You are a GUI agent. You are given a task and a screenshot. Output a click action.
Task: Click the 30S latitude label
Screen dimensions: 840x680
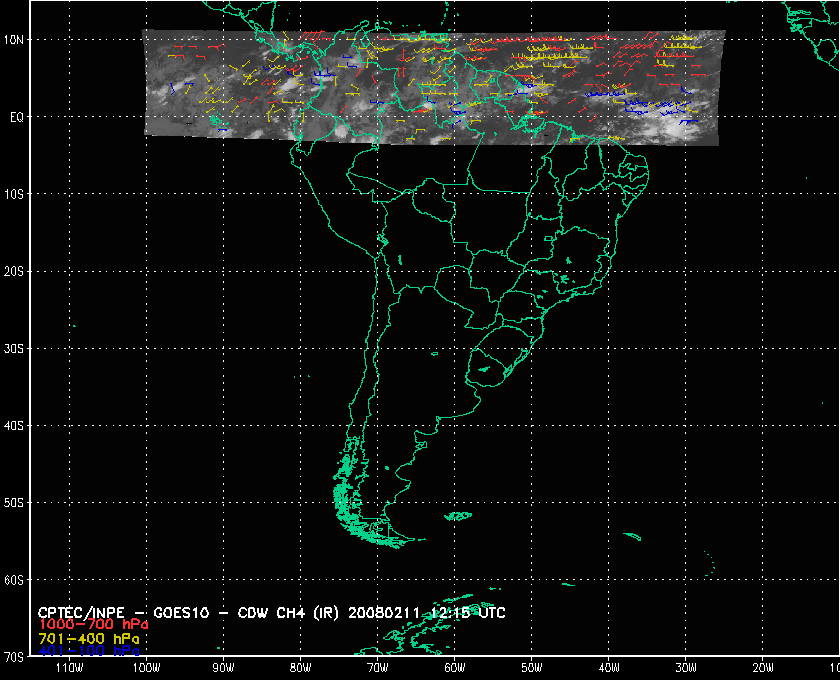(x=14, y=348)
